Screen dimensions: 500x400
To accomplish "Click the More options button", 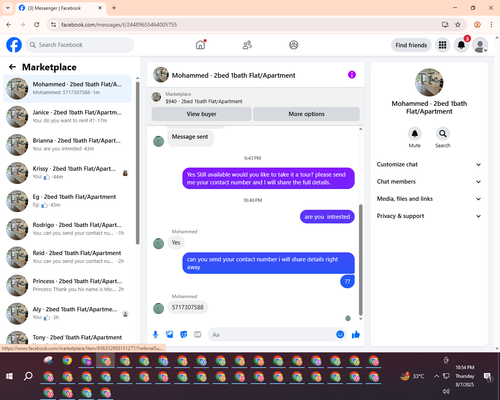I will [306, 114].
